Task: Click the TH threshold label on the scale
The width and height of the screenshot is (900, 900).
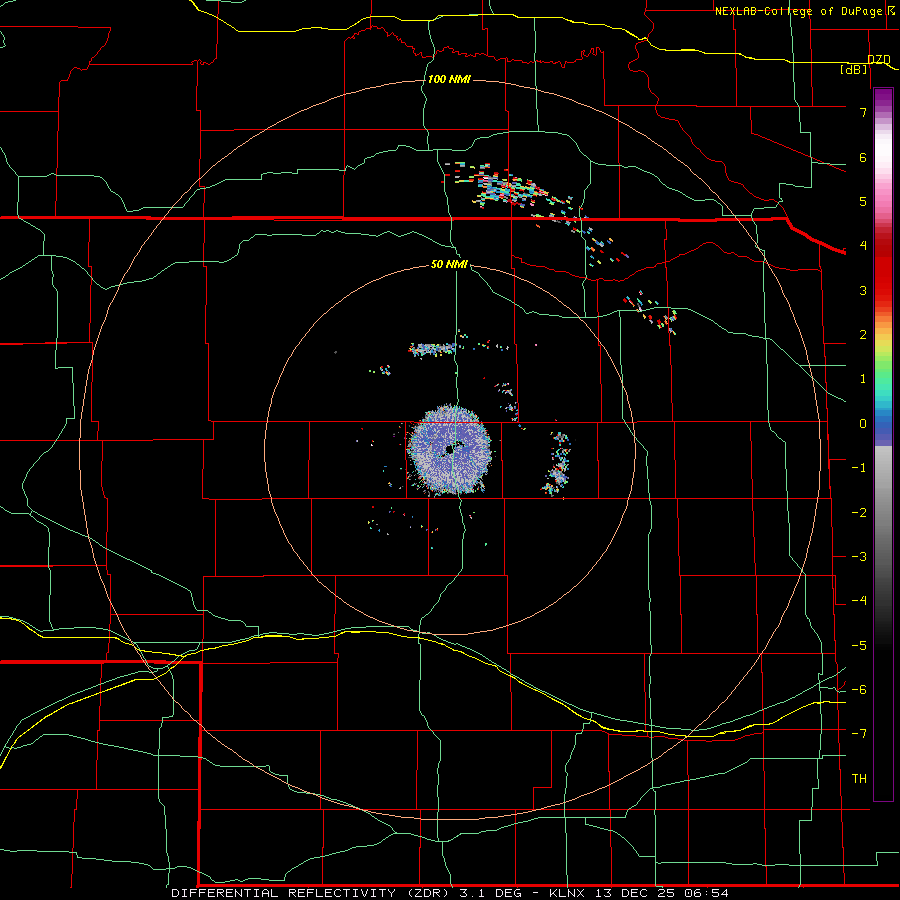Action: pos(859,779)
